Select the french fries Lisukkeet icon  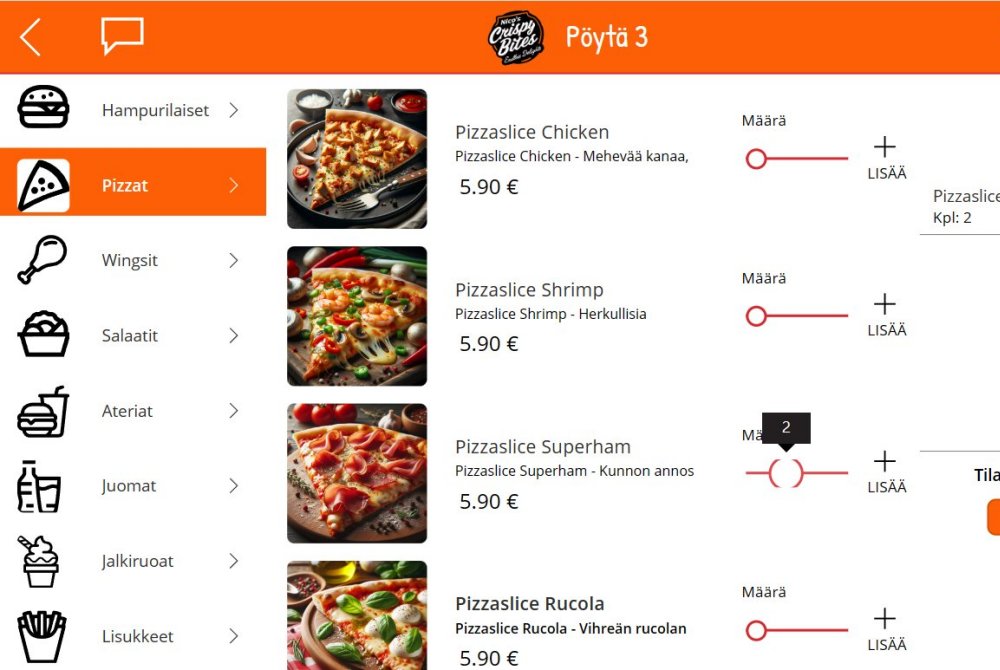(41, 636)
